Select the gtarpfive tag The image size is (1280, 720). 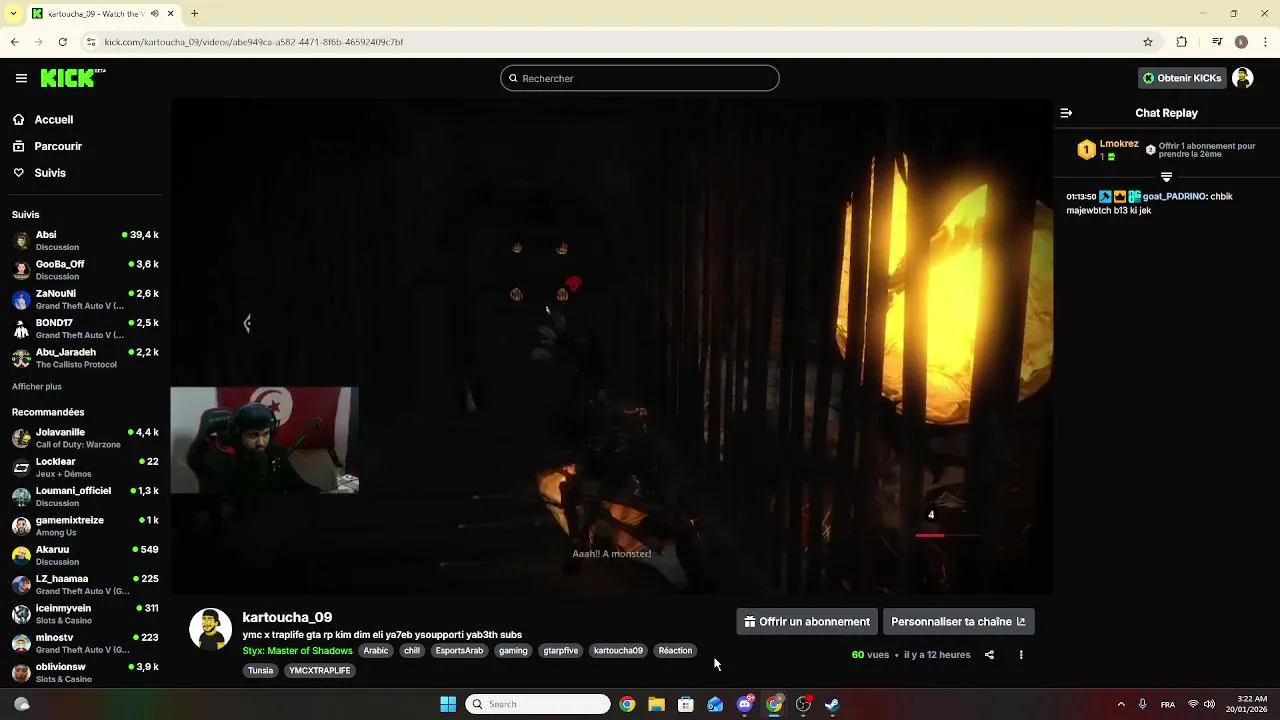560,651
